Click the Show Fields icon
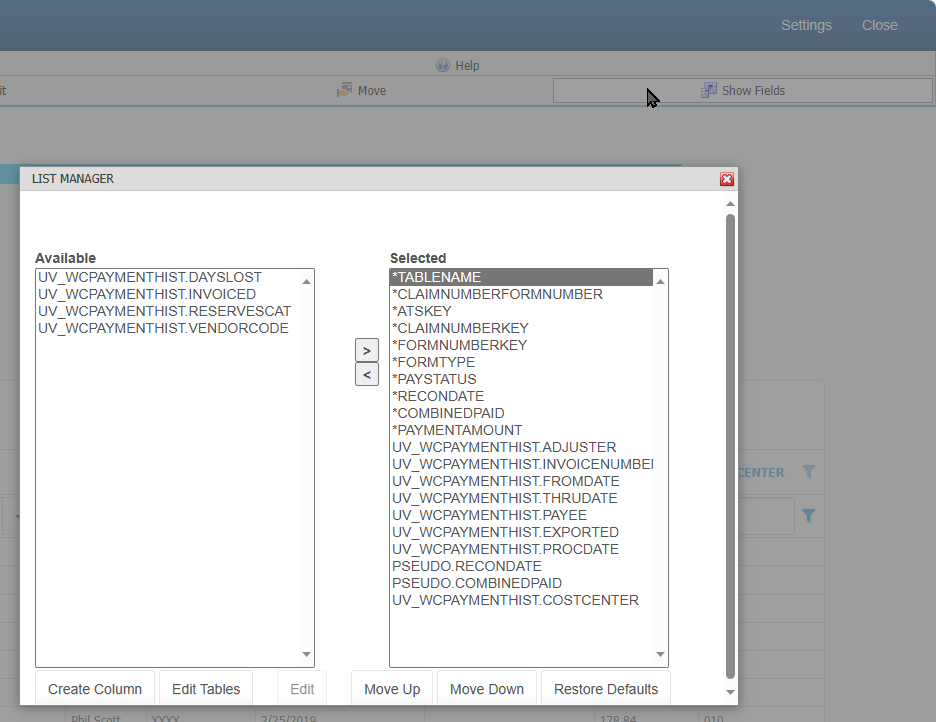Screen dimensions: 936x722 coord(708,90)
